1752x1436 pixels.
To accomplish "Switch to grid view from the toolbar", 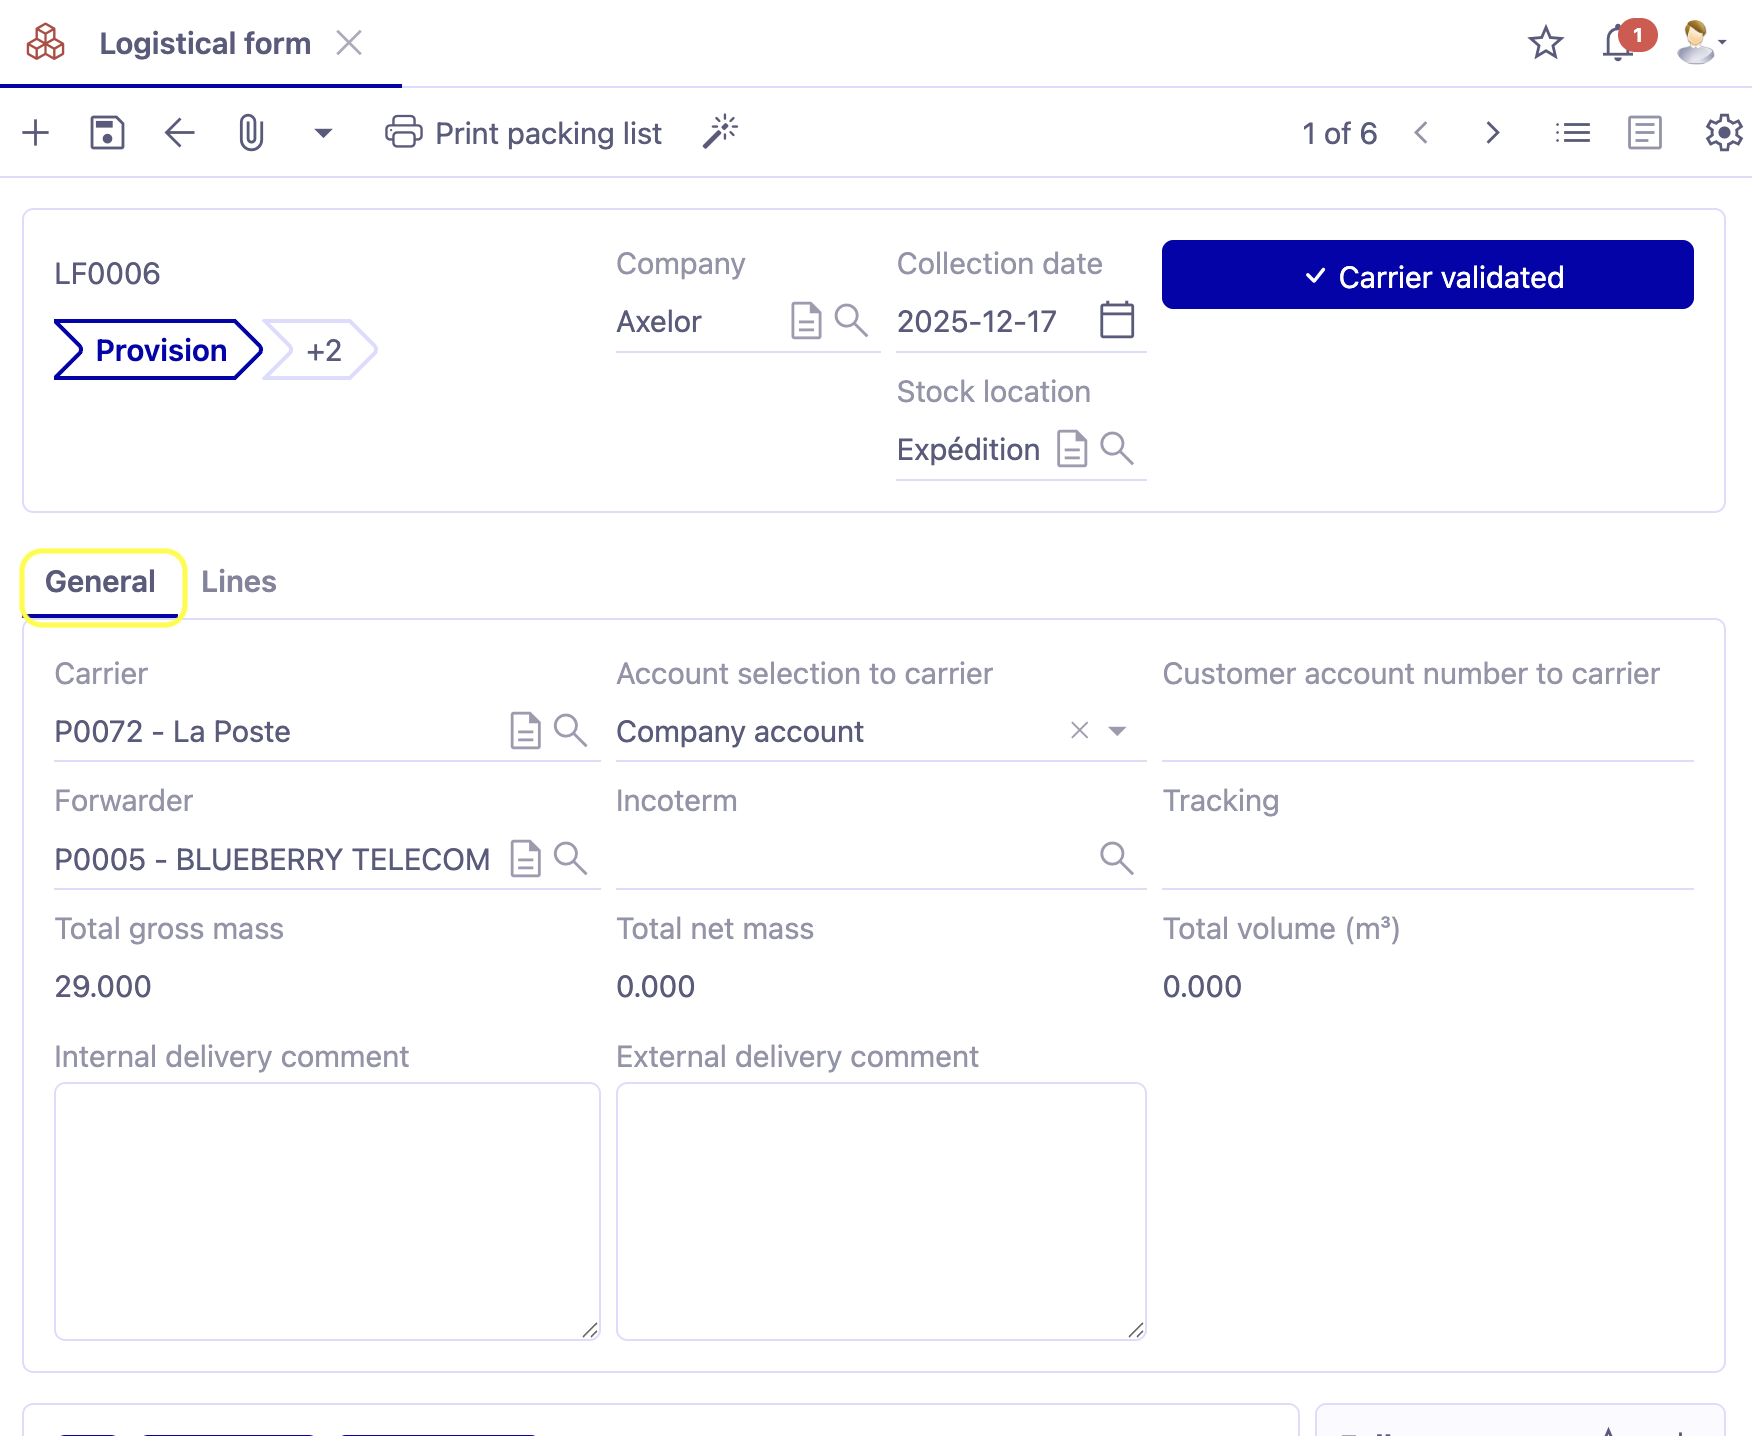I will (x=1572, y=131).
